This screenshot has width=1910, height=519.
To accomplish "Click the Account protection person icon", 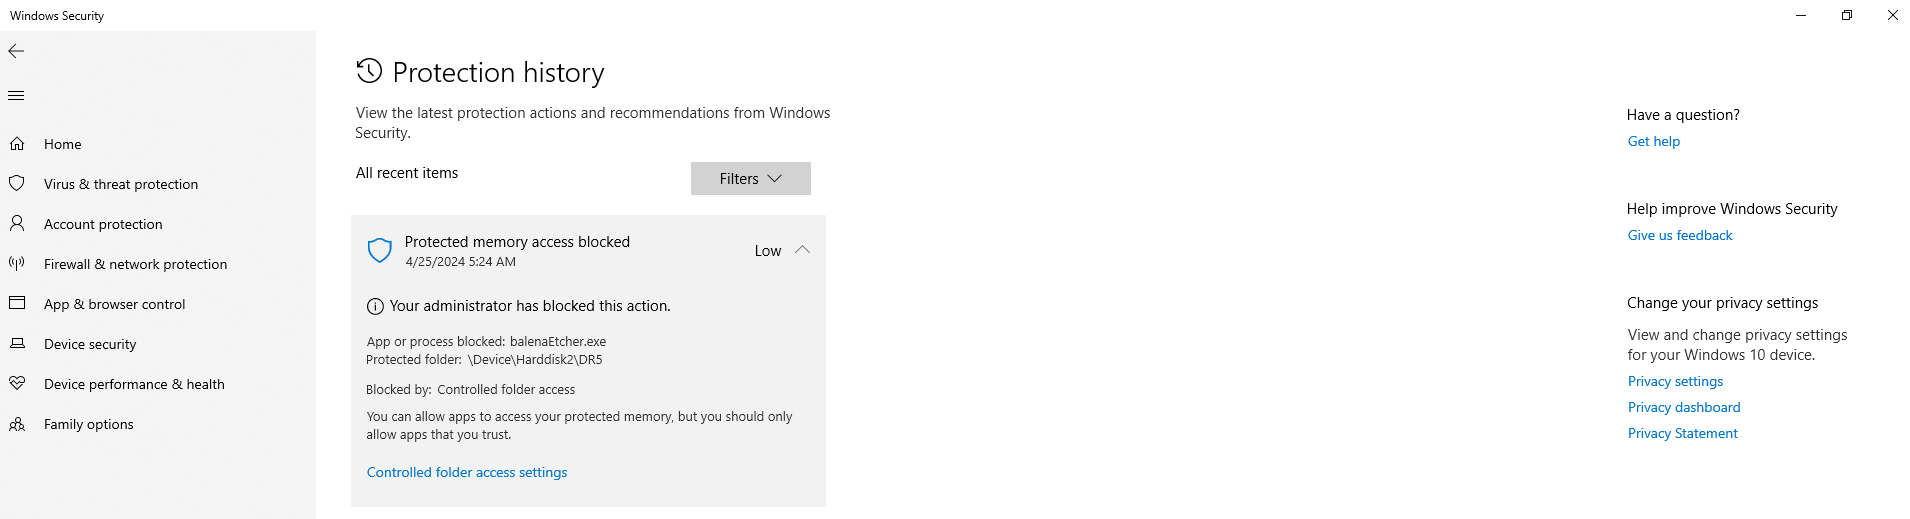I will pos(17,224).
